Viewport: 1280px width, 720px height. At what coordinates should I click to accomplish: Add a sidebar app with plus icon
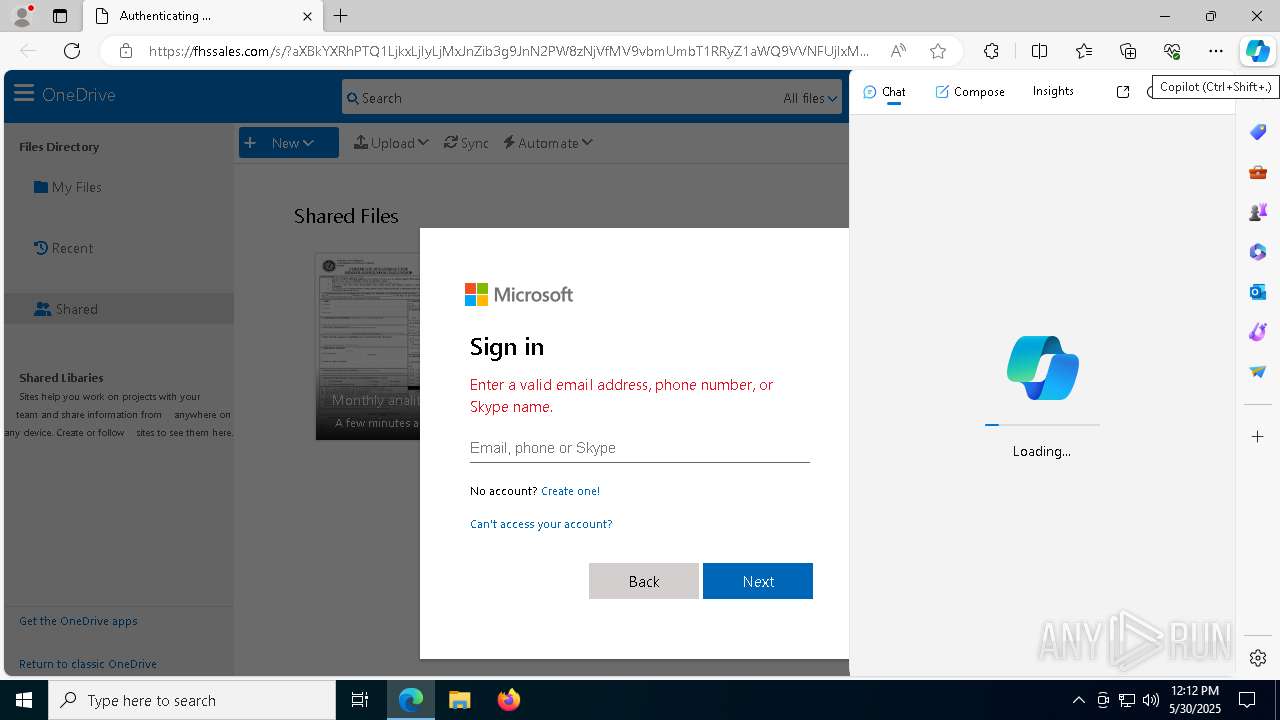point(1258,437)
